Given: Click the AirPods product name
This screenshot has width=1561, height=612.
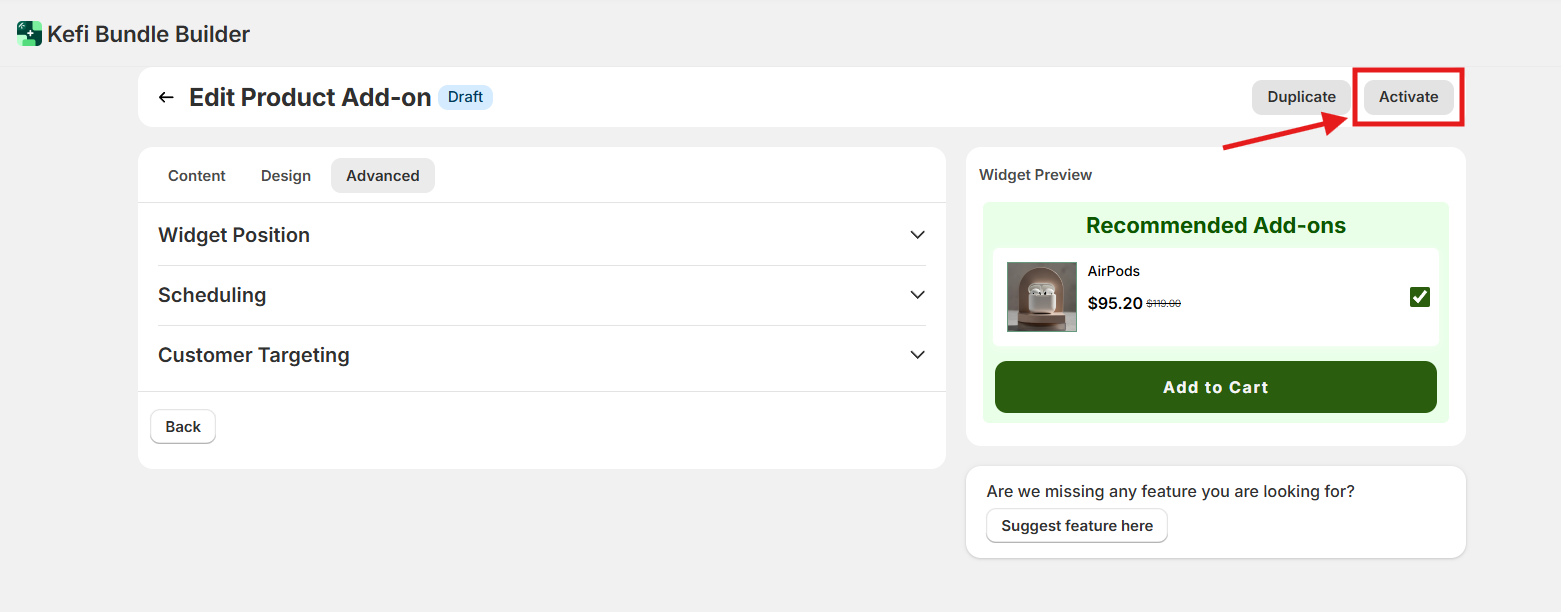Looking at the screenshot, I should coord(1113,271).
